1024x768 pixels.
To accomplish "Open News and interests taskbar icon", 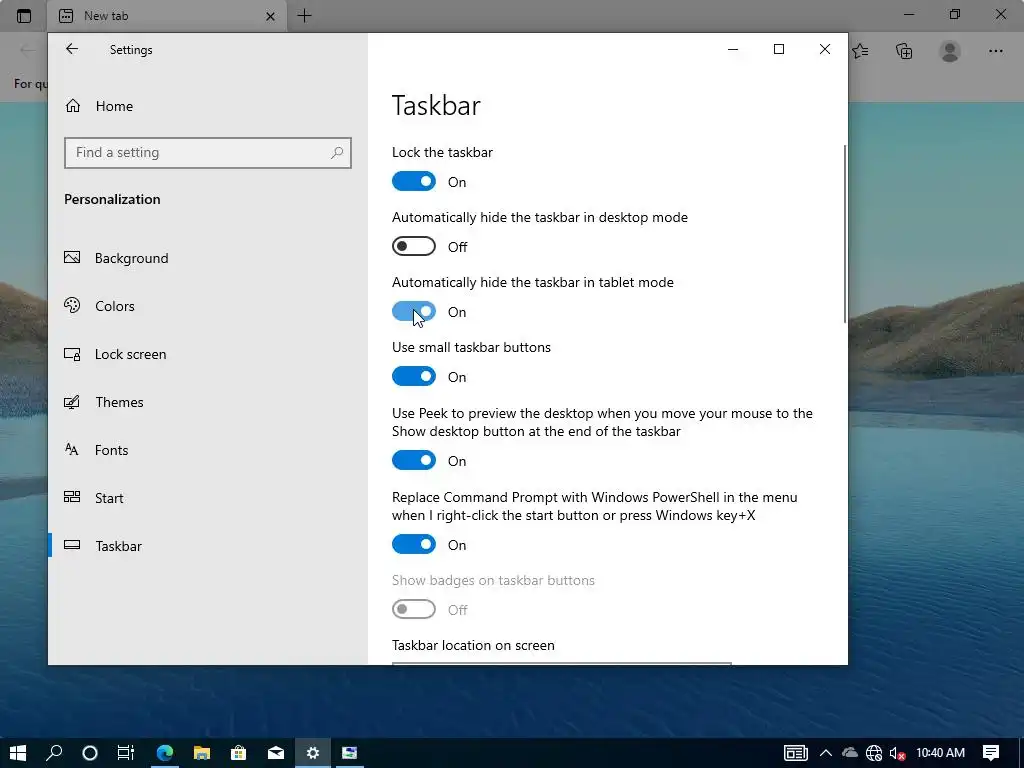I will point(795,753).
